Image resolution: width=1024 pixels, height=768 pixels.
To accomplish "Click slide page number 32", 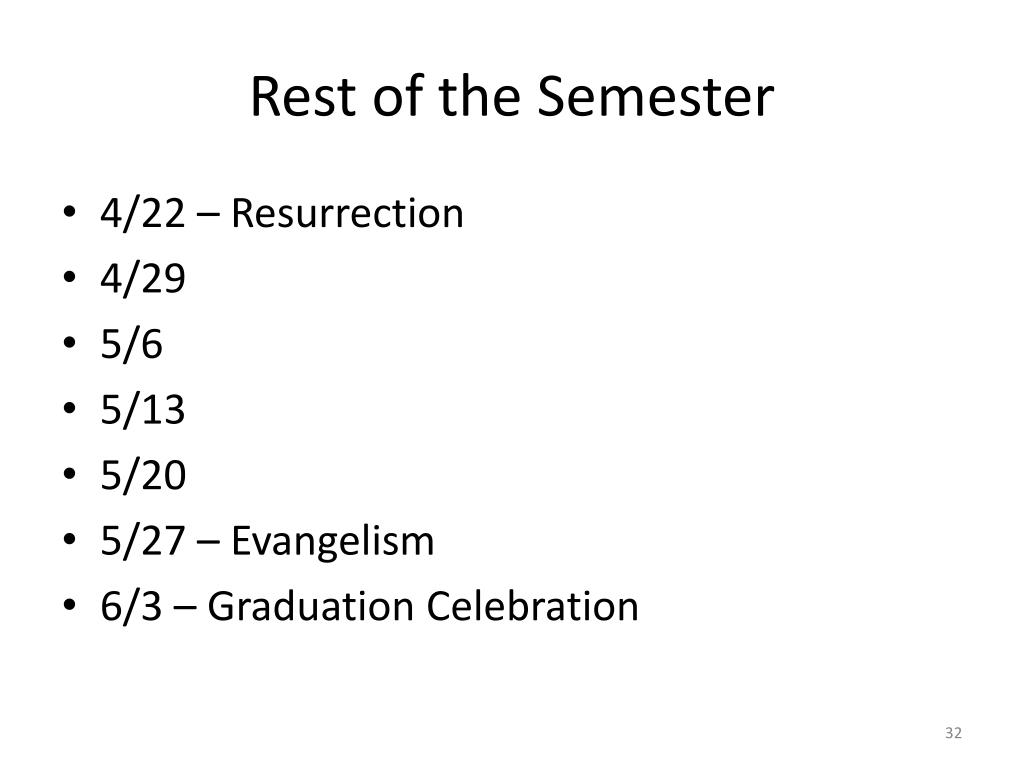I will click(953, 733).
